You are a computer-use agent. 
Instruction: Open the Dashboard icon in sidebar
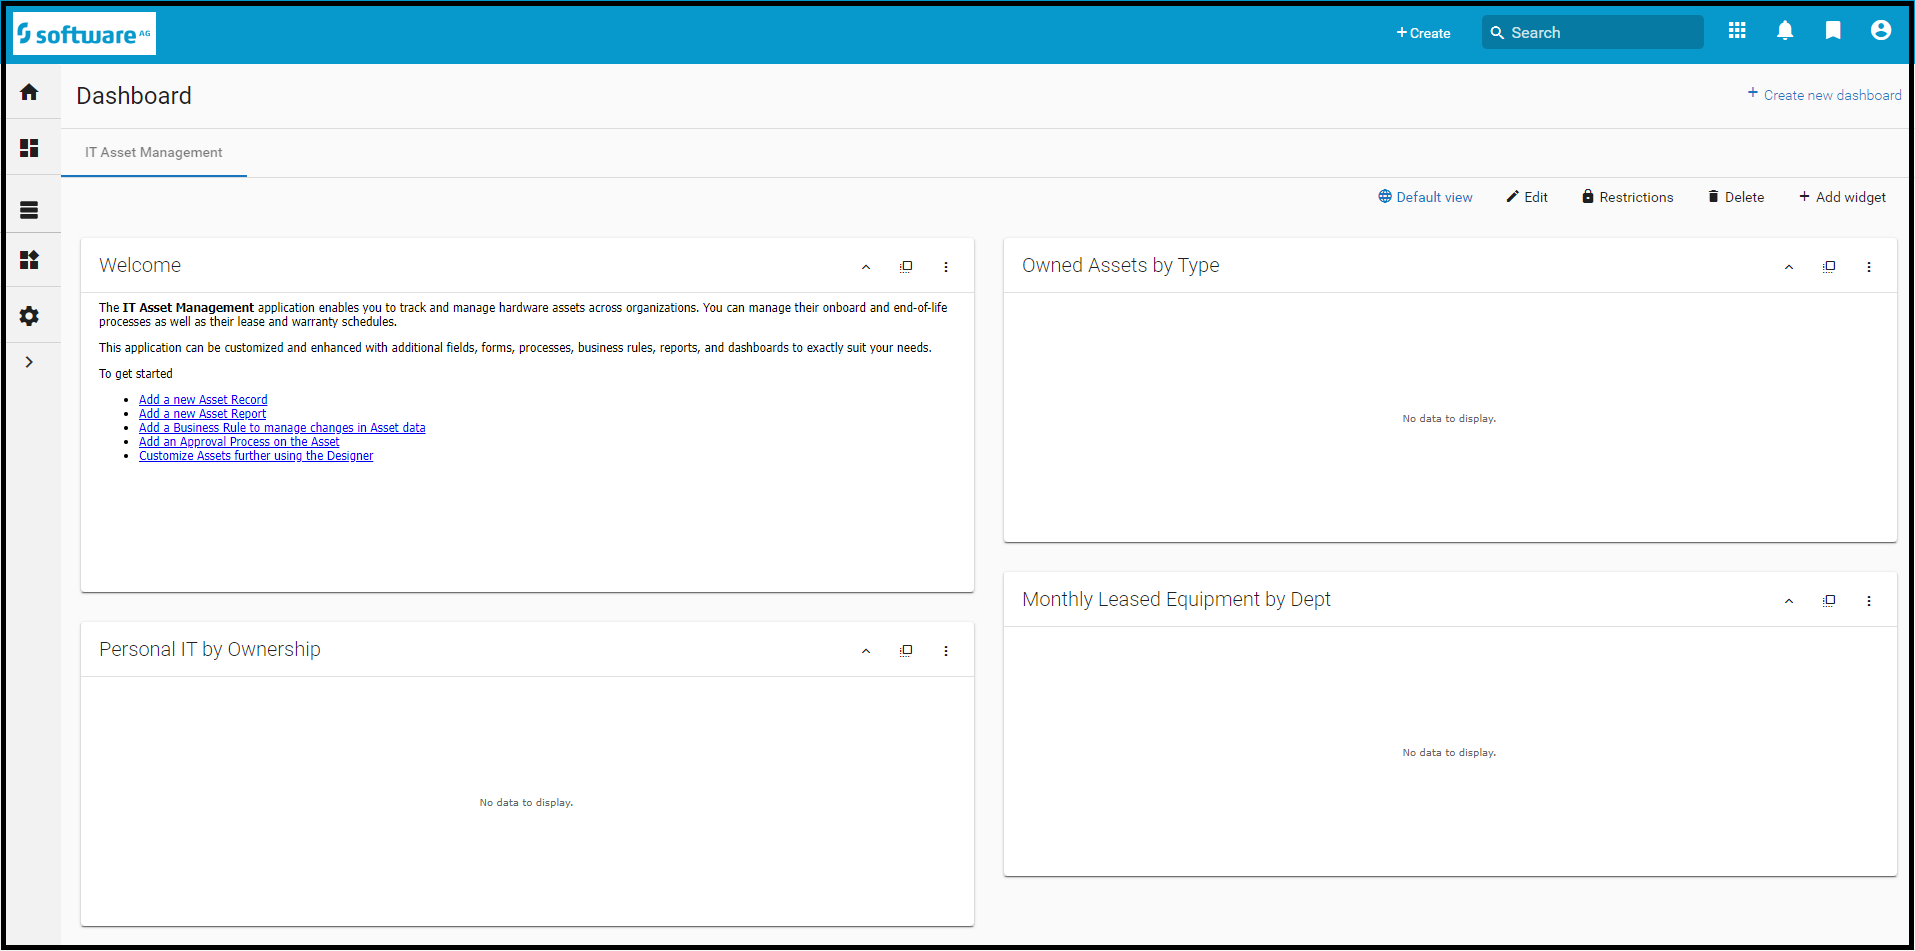[x=29, y=148]
